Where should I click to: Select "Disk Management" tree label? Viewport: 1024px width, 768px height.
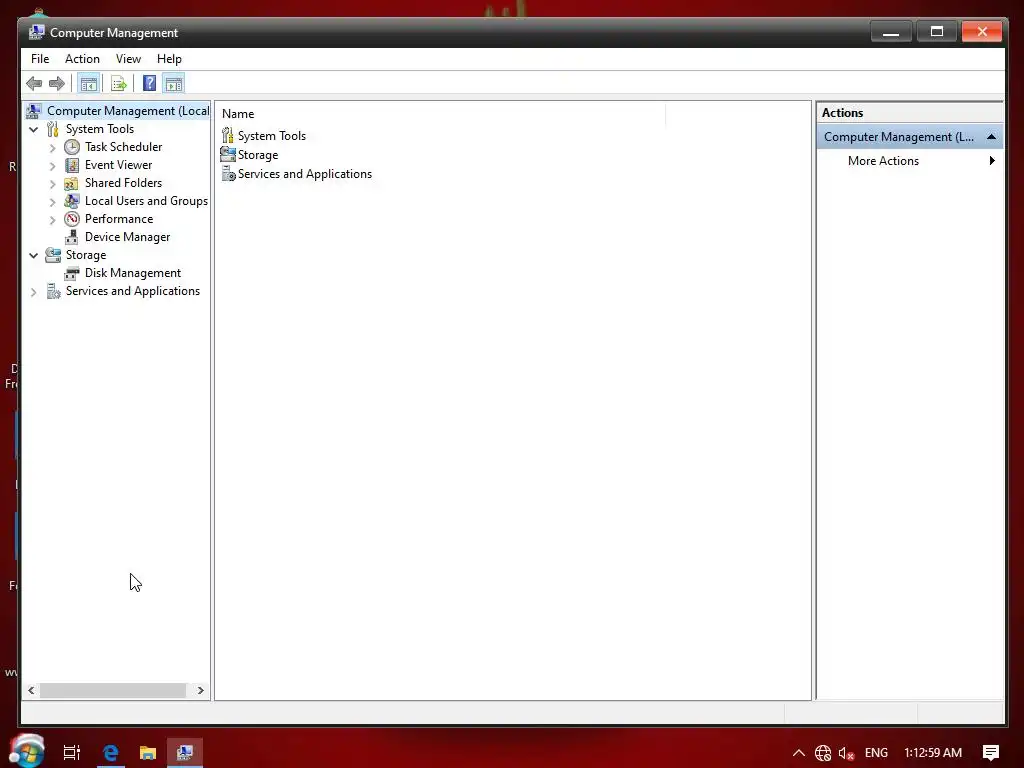tap(133, 273)
